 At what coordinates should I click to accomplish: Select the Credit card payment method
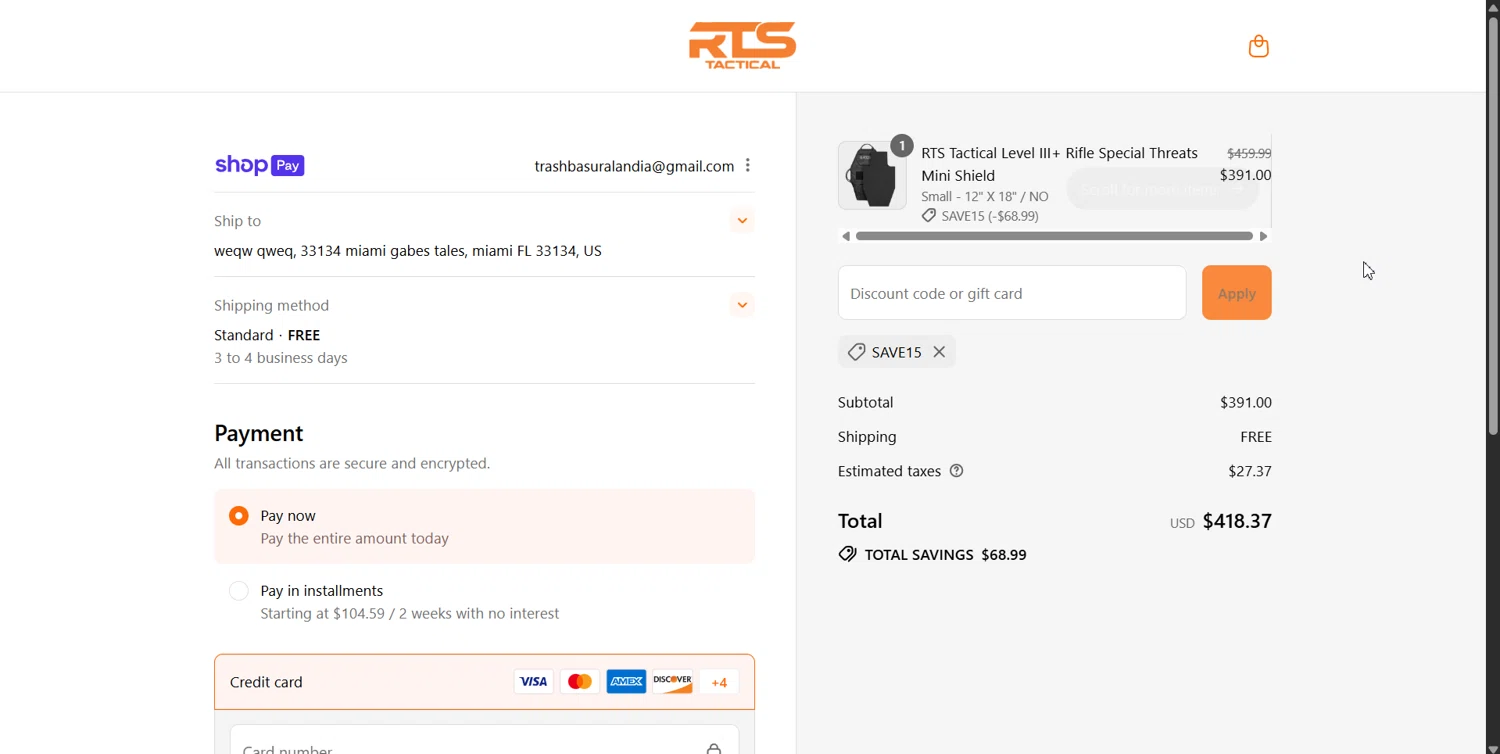pyautogui.click(x=484, y=682)
